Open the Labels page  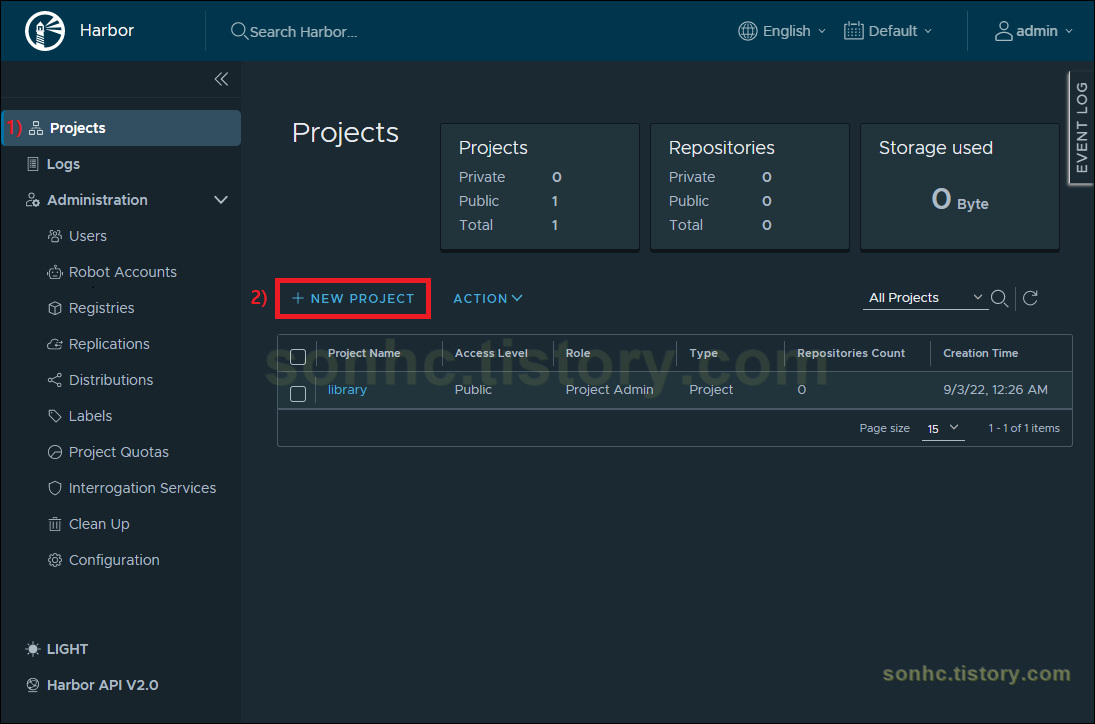point(90,416)
